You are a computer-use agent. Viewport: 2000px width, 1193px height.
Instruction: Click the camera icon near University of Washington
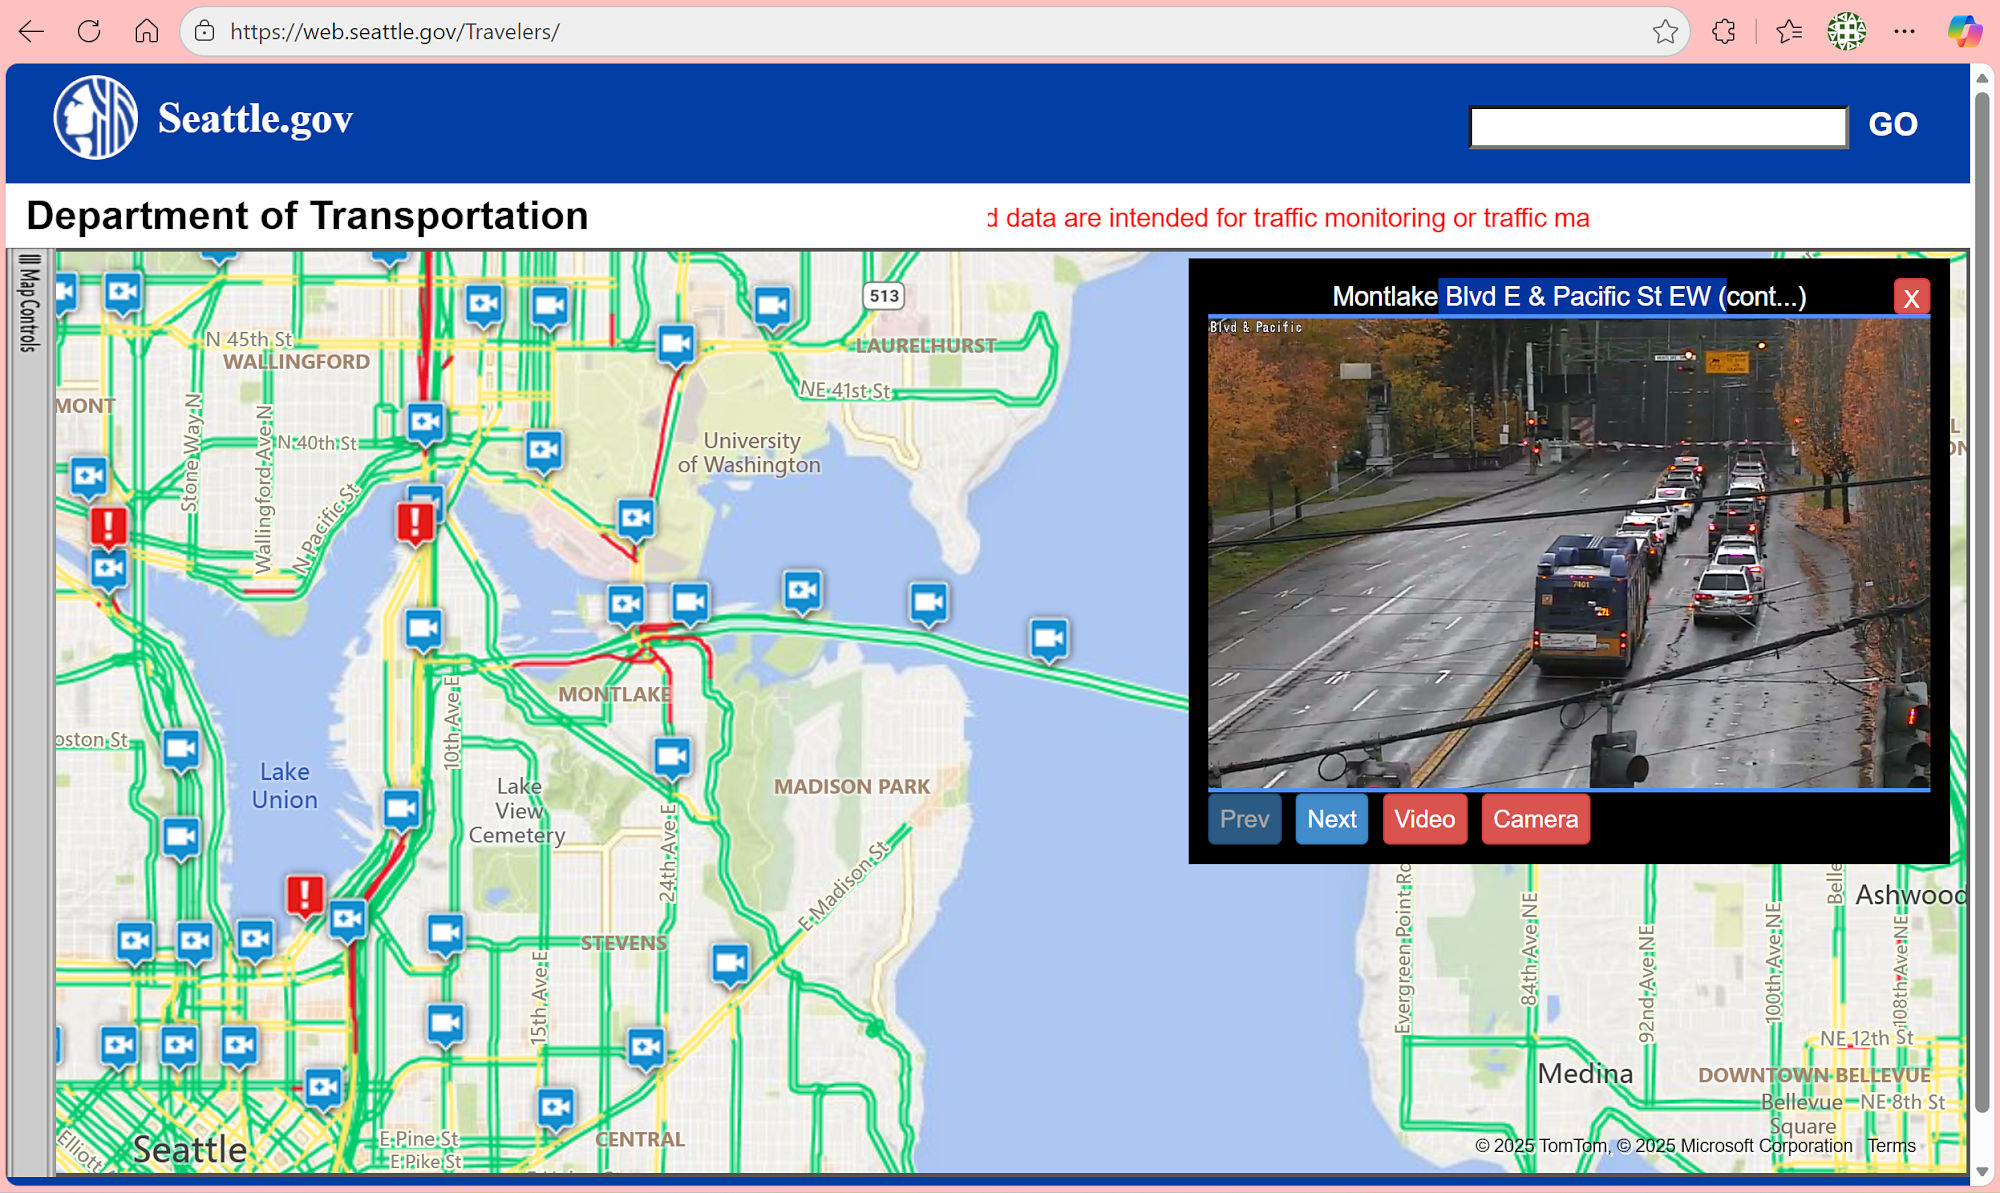(x=636, y=518)
